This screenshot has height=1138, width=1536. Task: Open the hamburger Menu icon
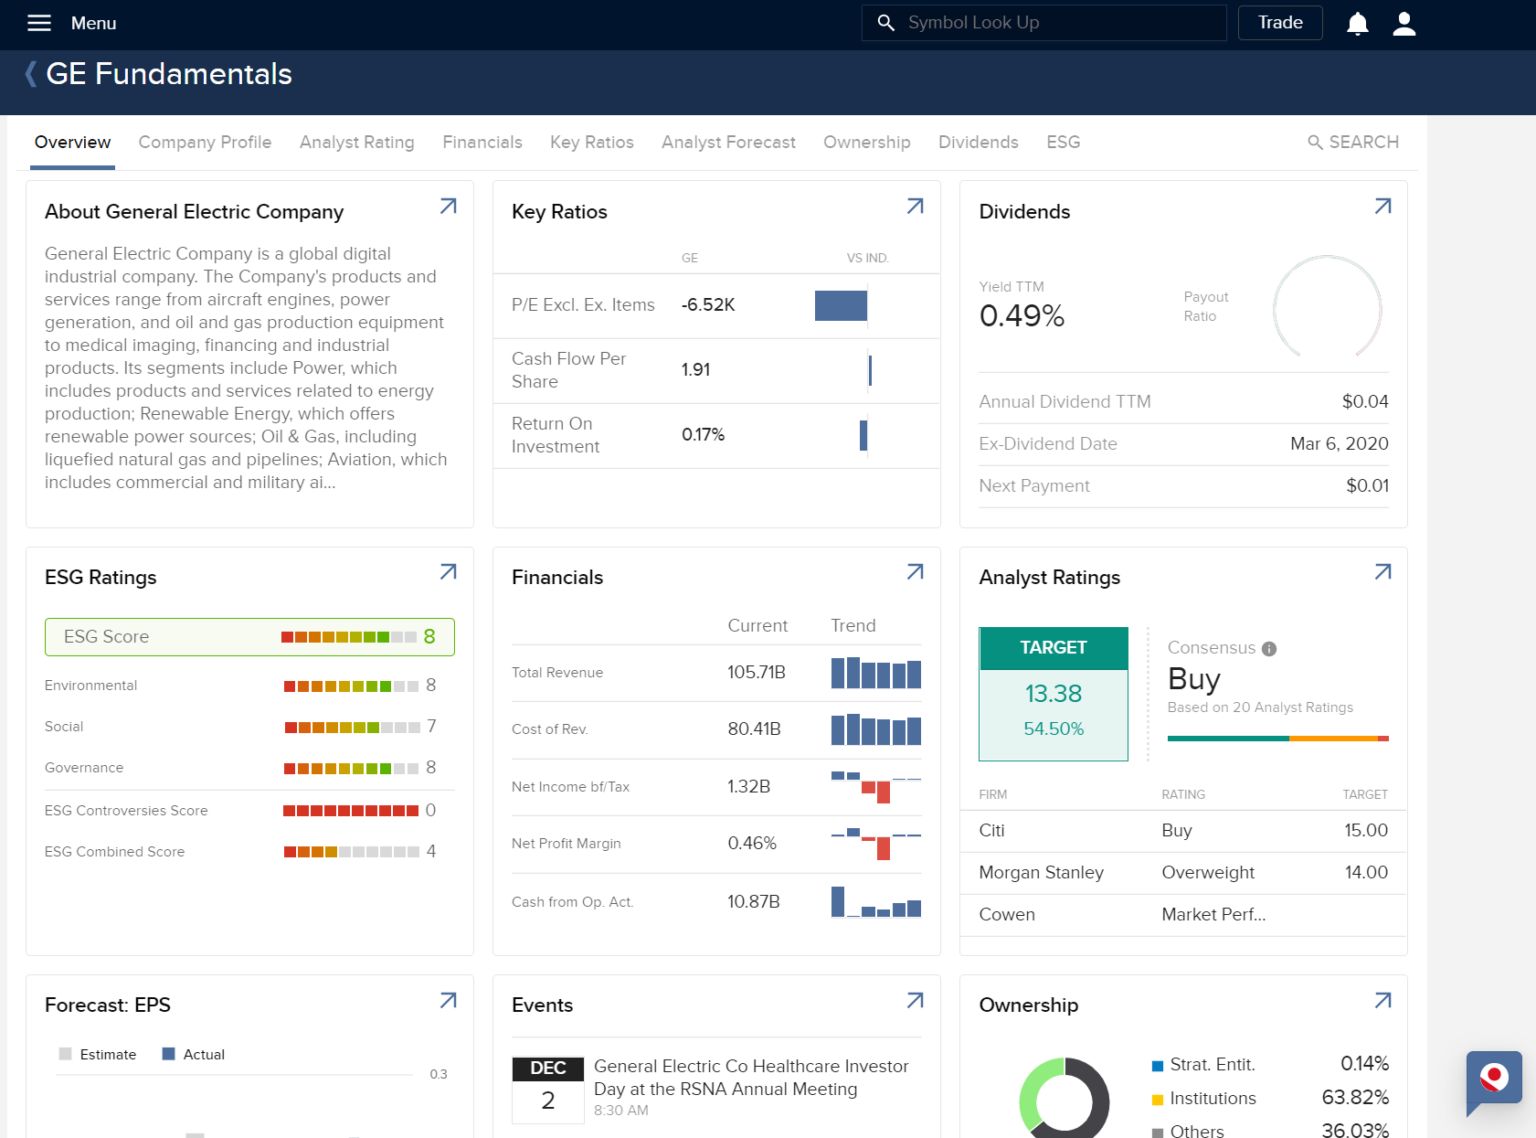tap(39, 22)
